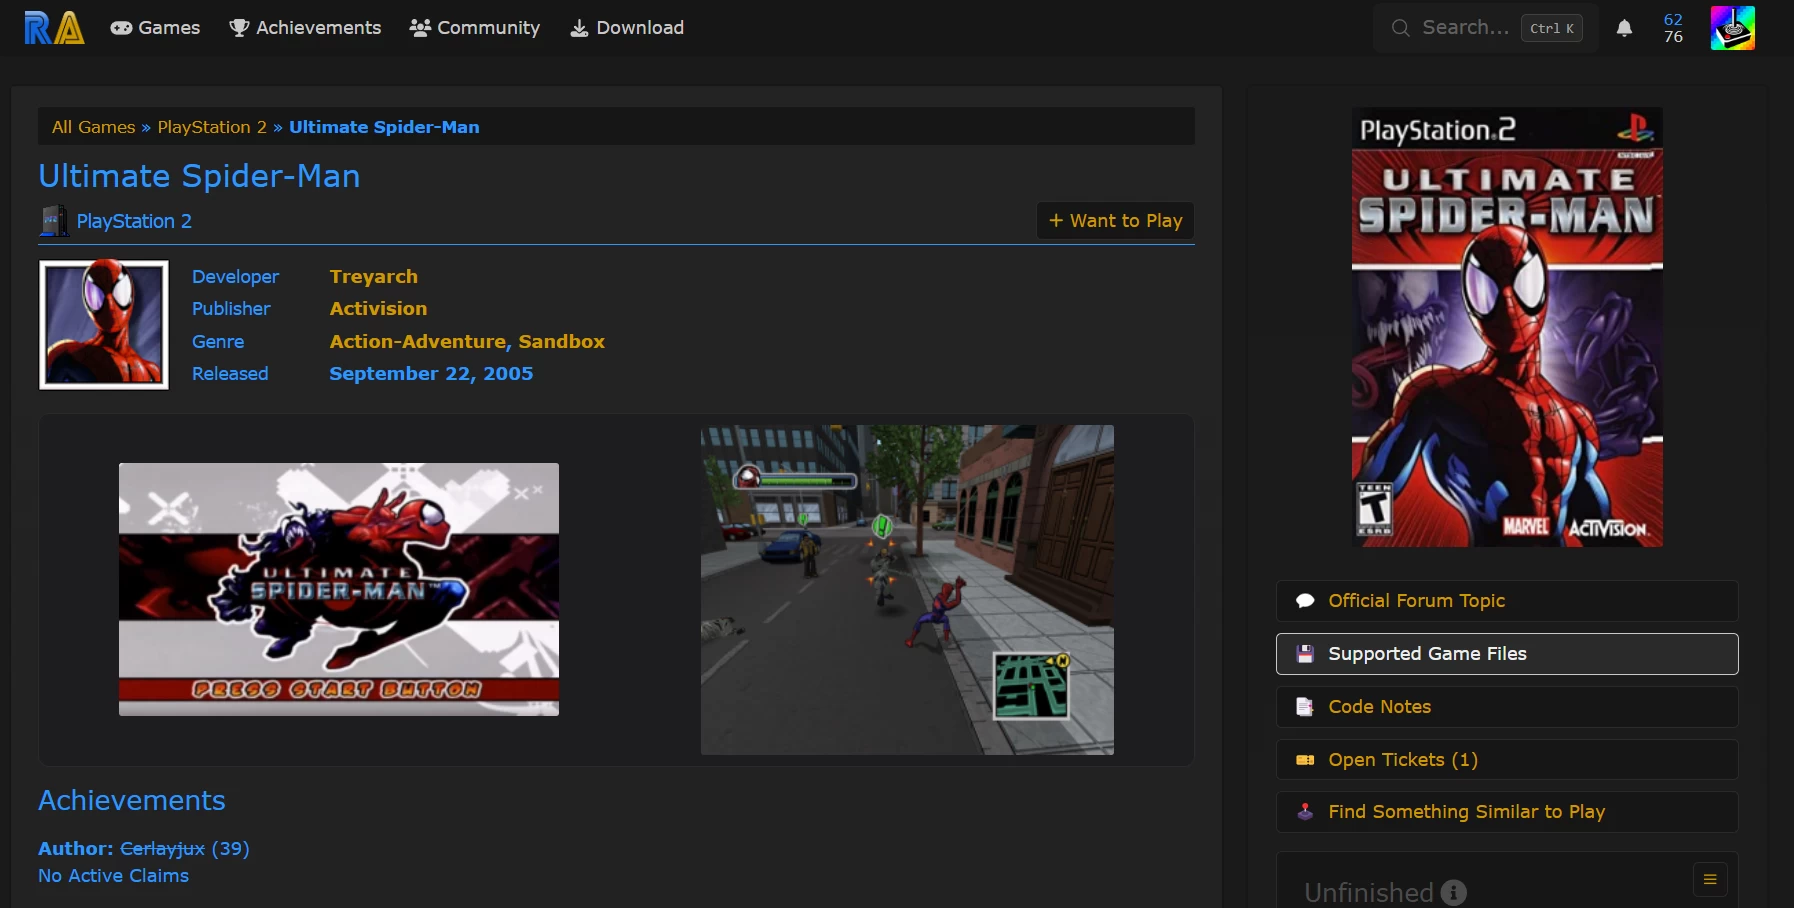
Task: Expand the Community menu
Action: click(474, 28)
